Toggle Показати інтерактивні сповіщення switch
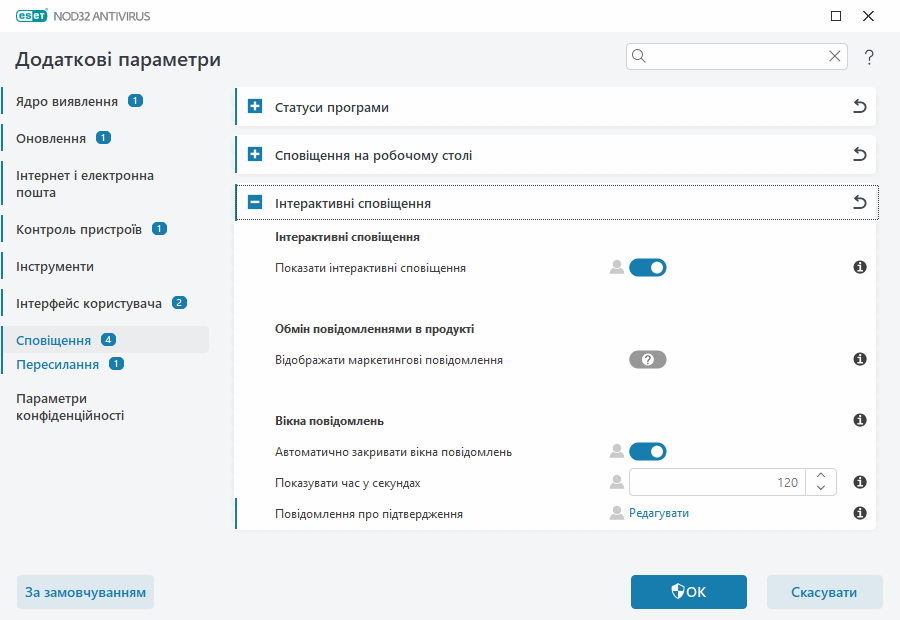900x620 pixels. pos(647,268)
